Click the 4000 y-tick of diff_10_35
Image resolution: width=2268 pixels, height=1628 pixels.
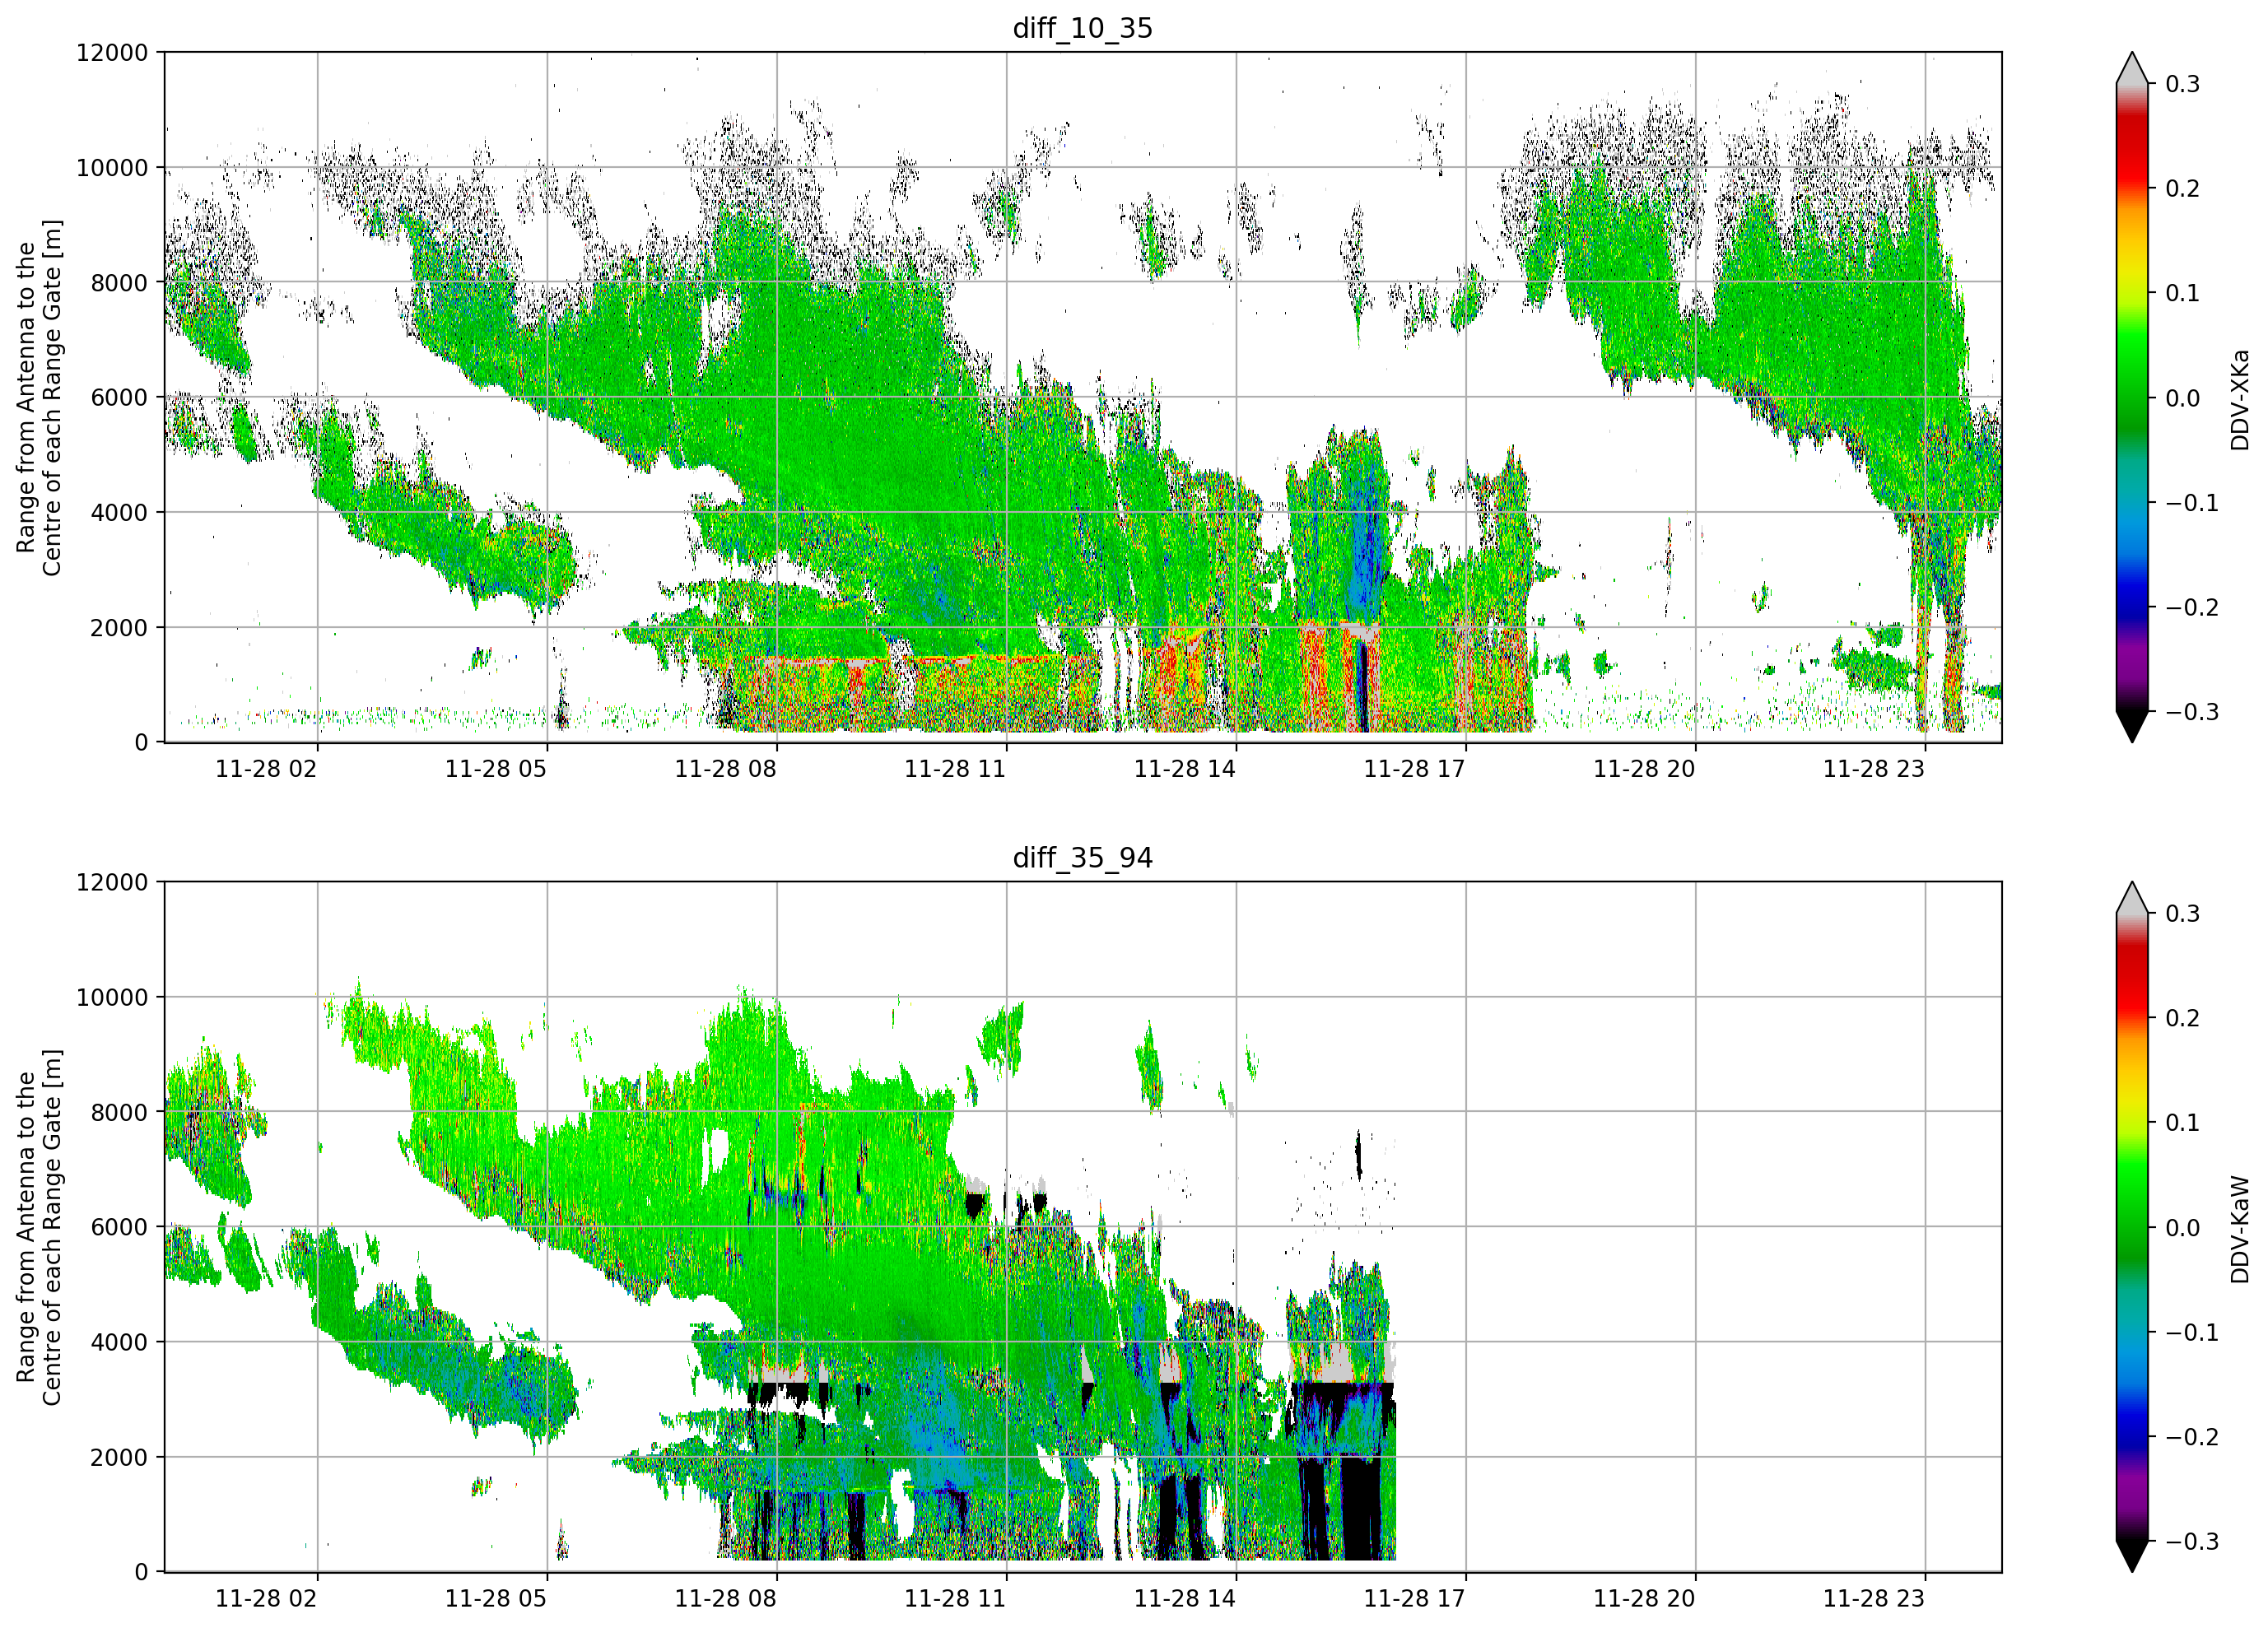point(119,513)
